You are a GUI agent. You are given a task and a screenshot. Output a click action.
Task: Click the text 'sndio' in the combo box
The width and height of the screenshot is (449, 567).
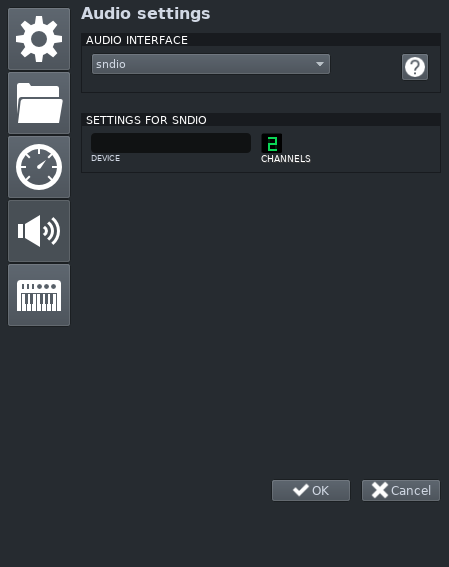click(x=111, y=64)
